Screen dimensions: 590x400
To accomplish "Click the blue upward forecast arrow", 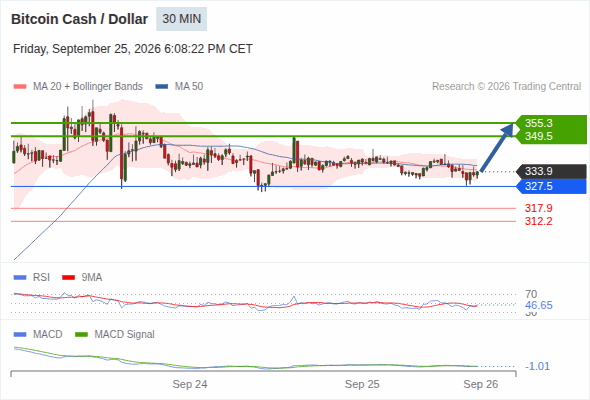I will click(x=497, y=148).
